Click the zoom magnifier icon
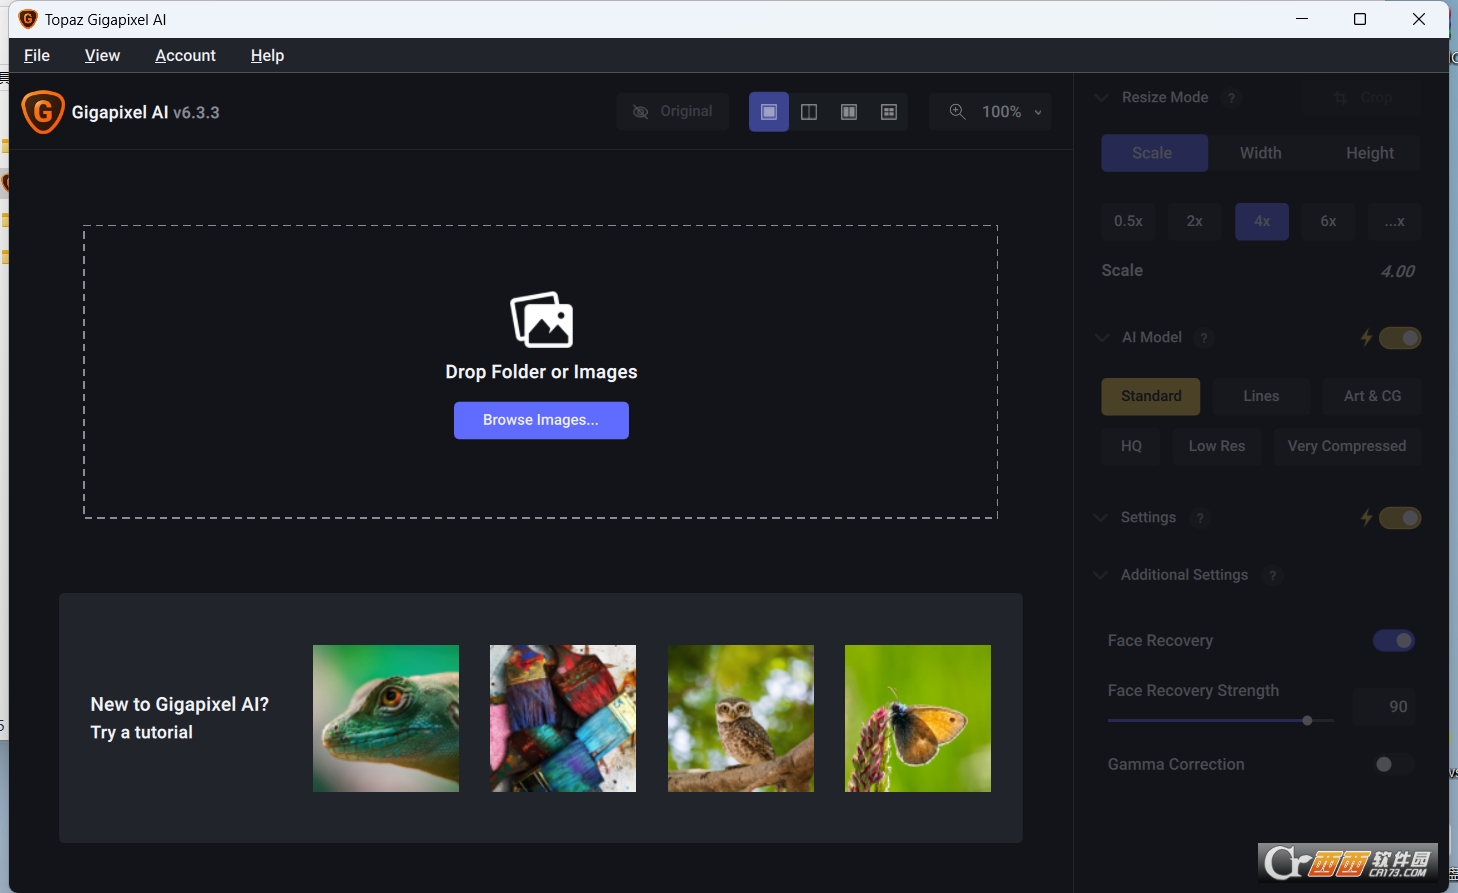Screen dimensions: 1458x893 point(957,112)
